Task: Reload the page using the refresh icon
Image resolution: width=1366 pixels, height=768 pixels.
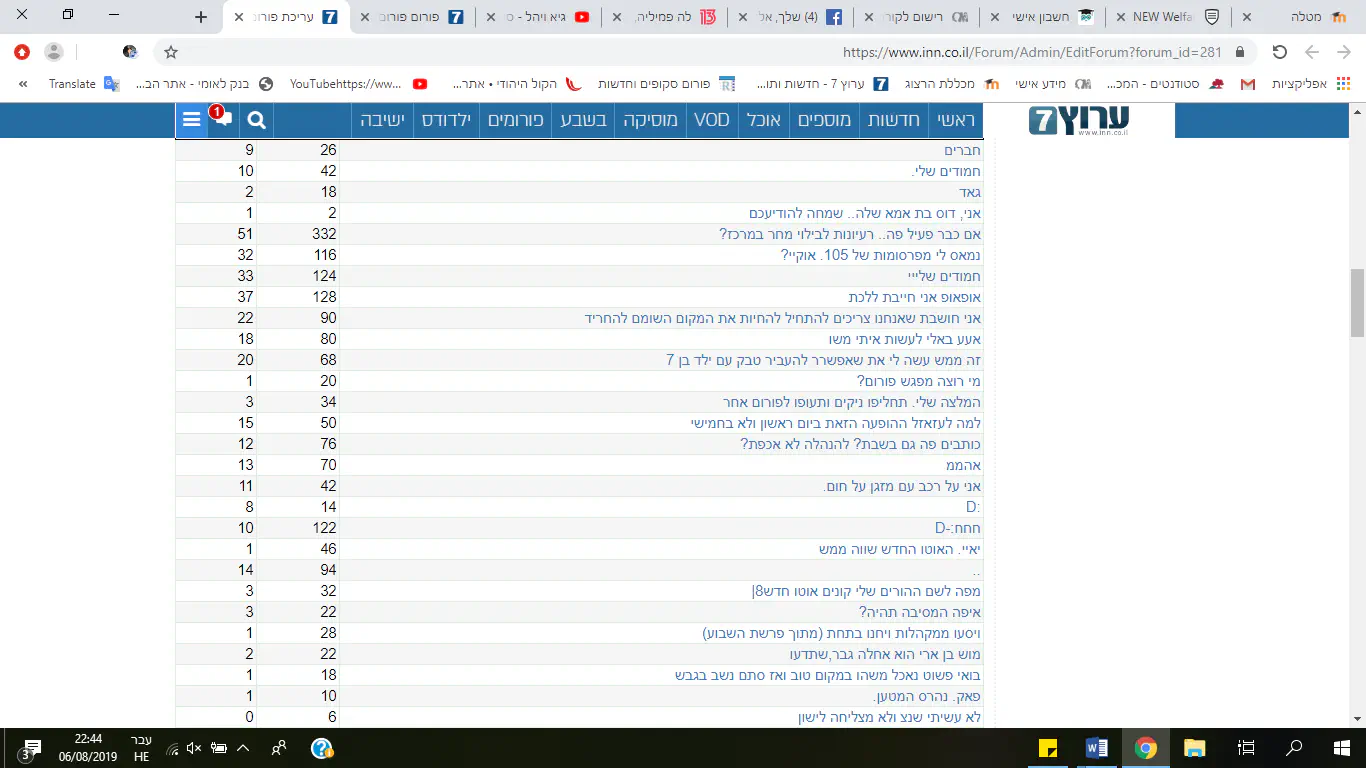Action: pos(1279,52)
